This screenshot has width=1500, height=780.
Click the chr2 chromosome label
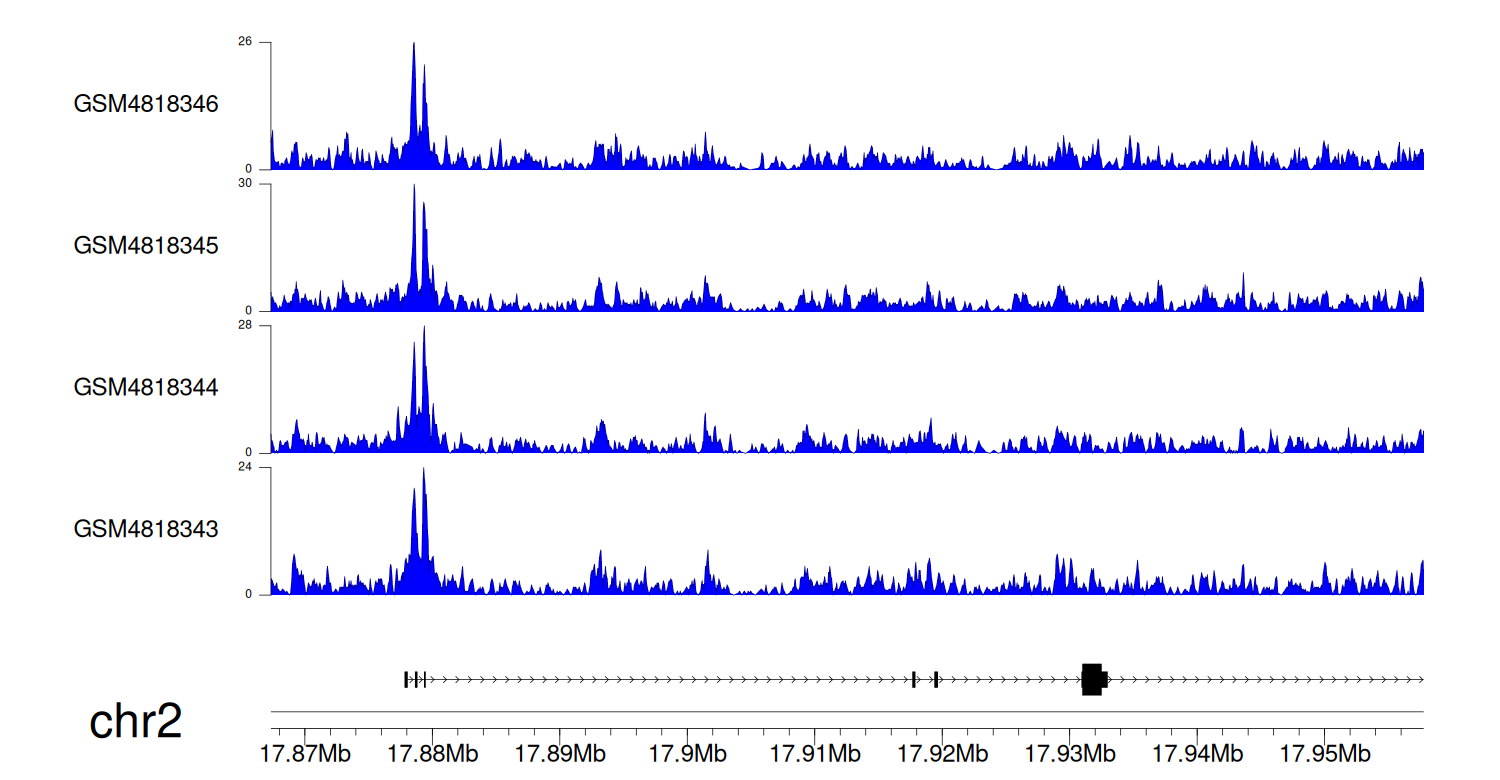[x=136, y=721]
